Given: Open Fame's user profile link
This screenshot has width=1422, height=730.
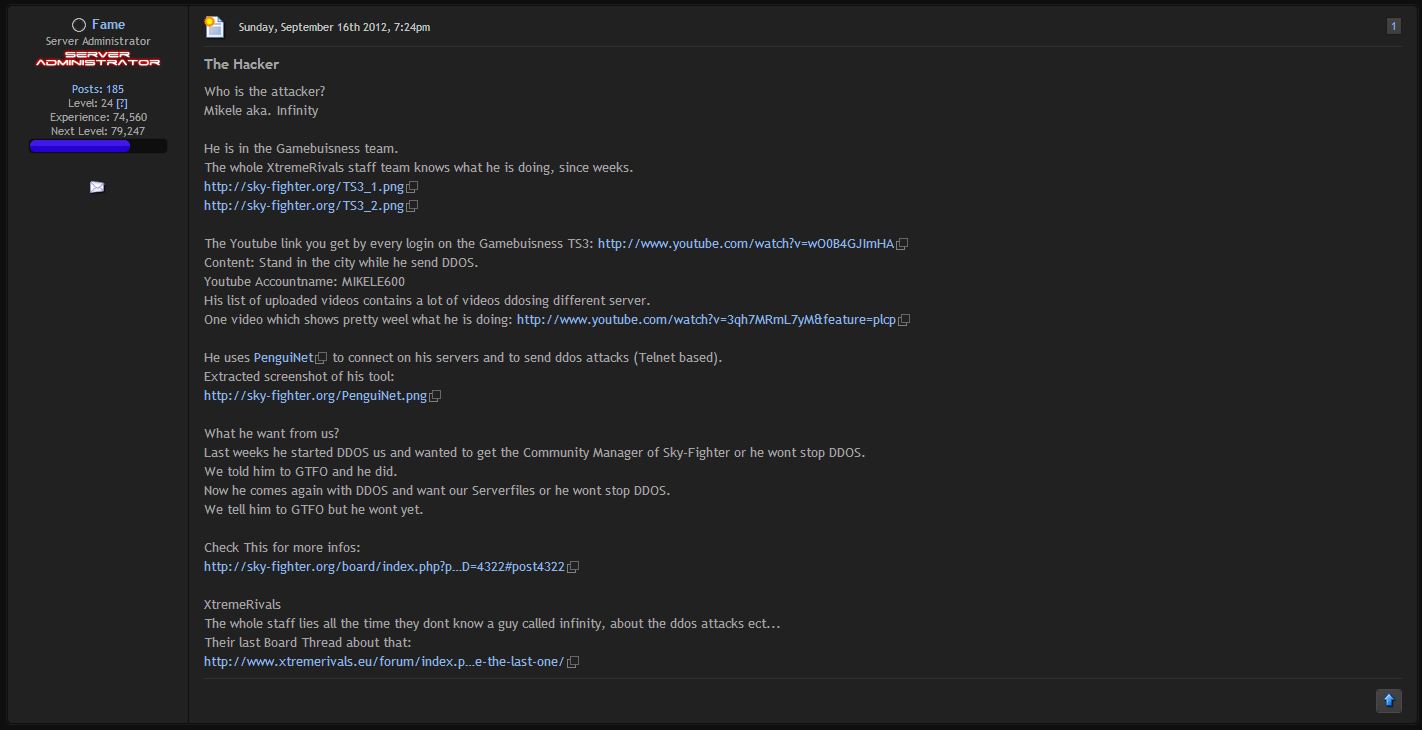Looking at the screenshot, I should pos(108,24).
